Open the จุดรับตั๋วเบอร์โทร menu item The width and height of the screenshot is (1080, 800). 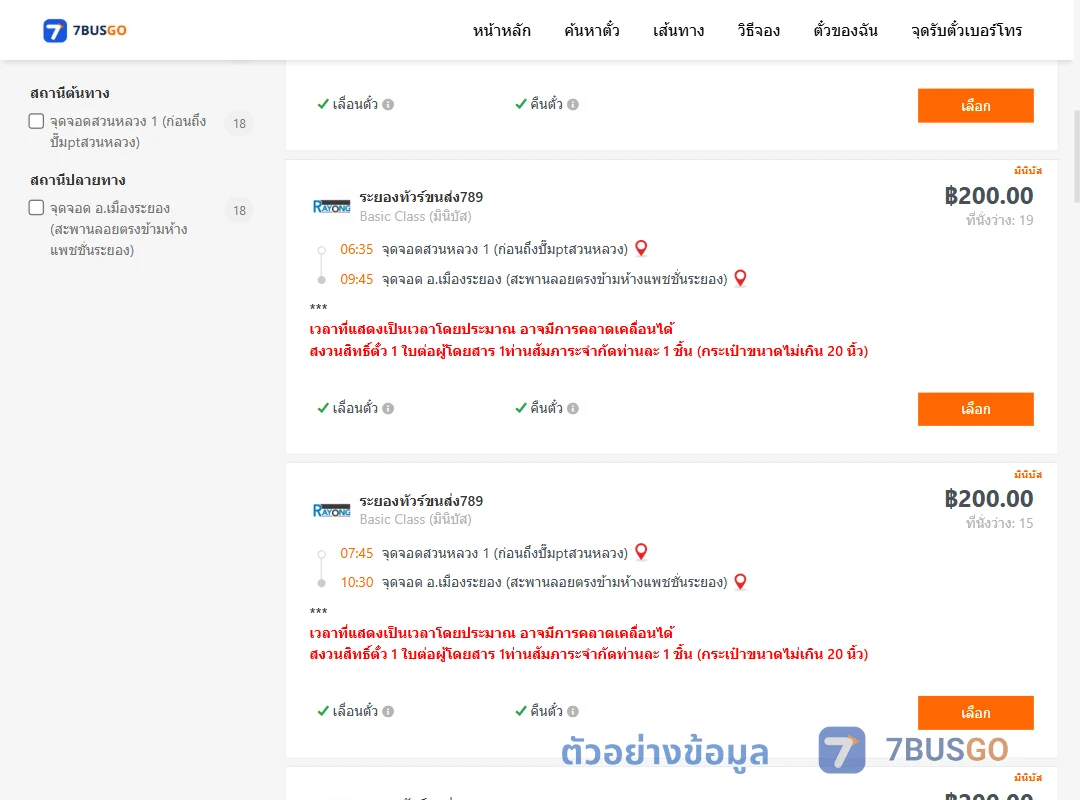(966, 30)
